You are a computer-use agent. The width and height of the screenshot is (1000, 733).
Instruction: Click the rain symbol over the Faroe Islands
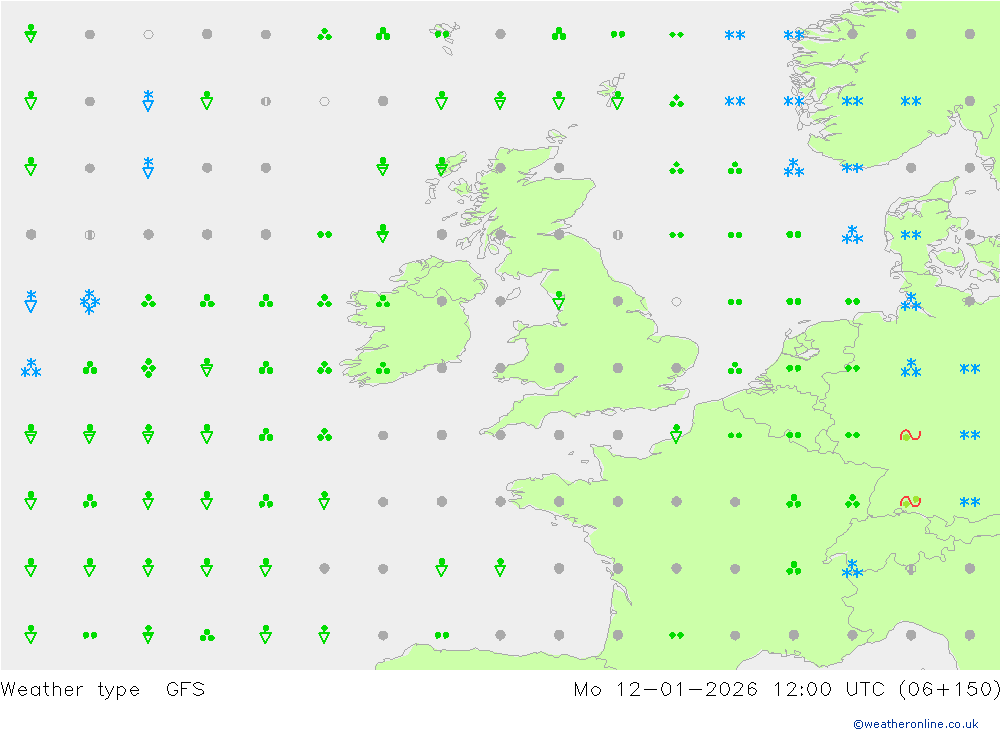point(441,34)
